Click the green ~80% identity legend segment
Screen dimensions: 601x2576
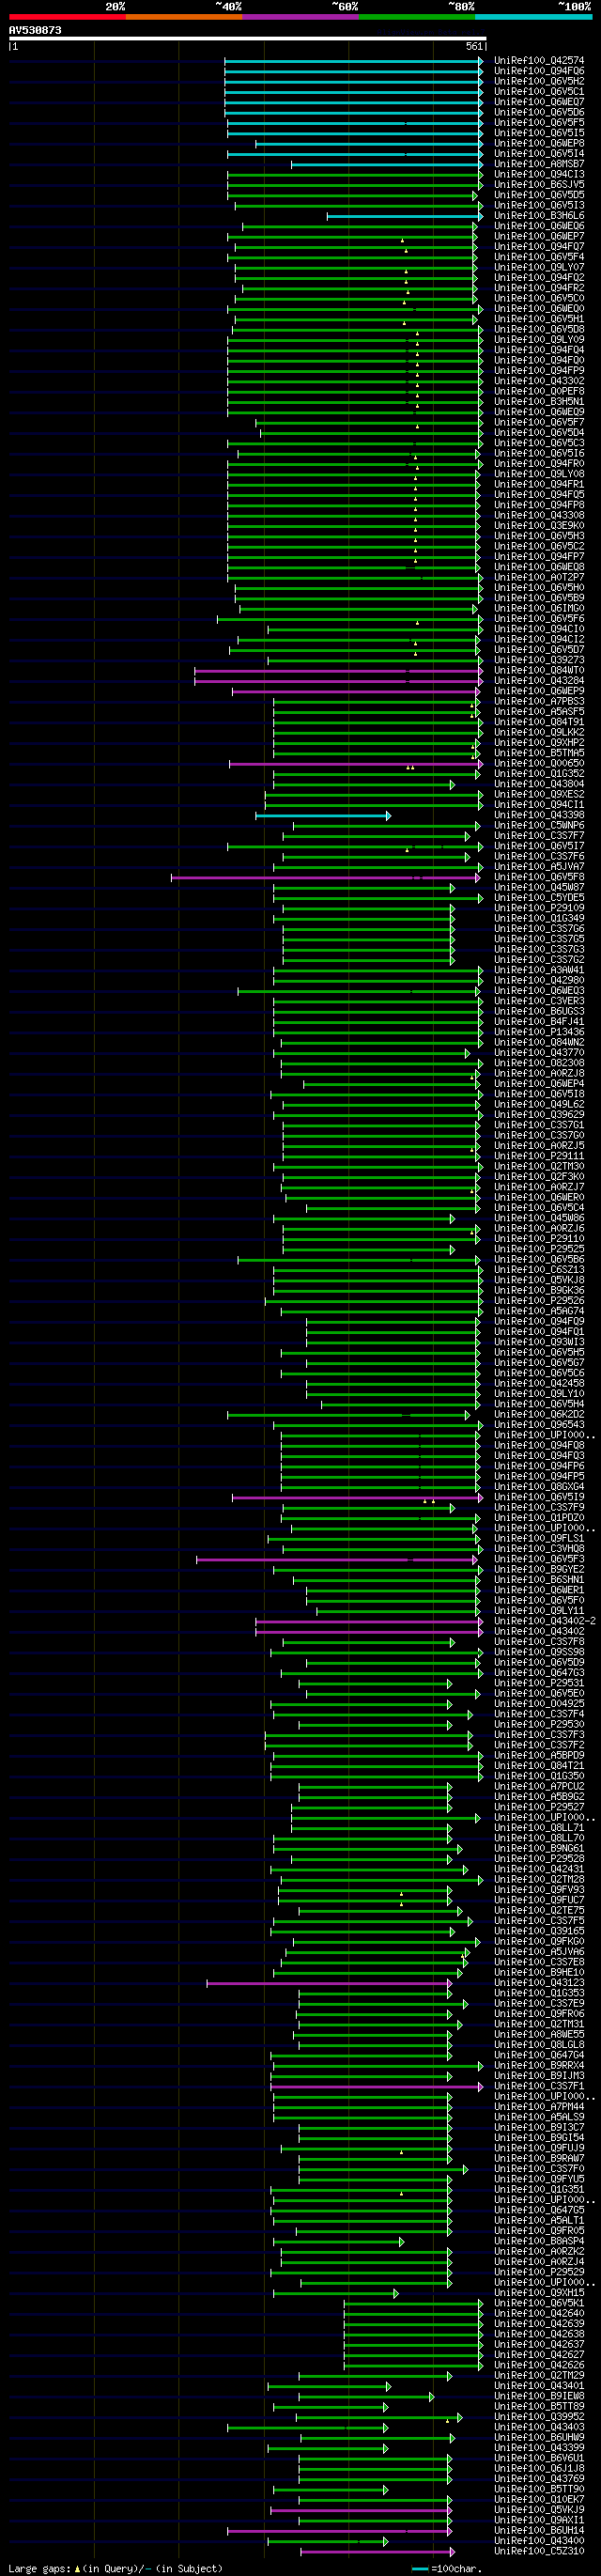click(417, 17)
